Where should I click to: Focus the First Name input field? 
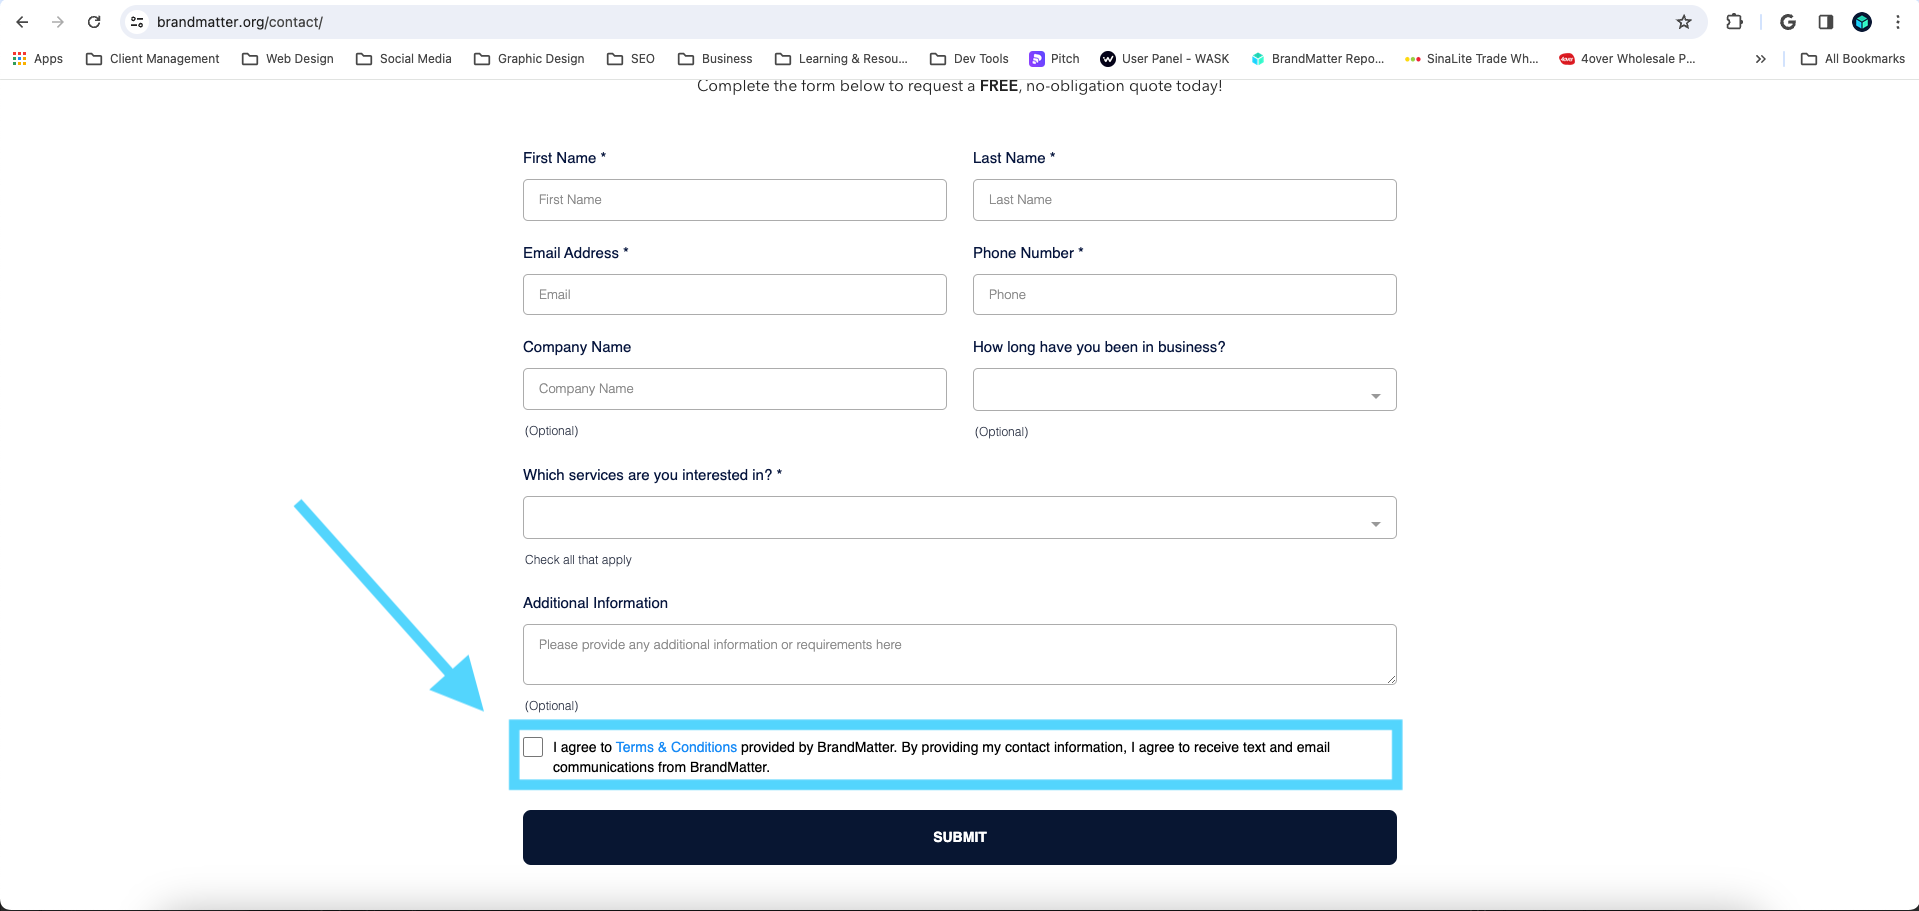[734, 200]
